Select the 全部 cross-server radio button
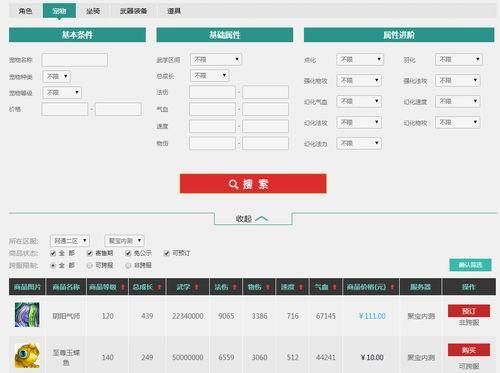 click(x=53, y=266)
